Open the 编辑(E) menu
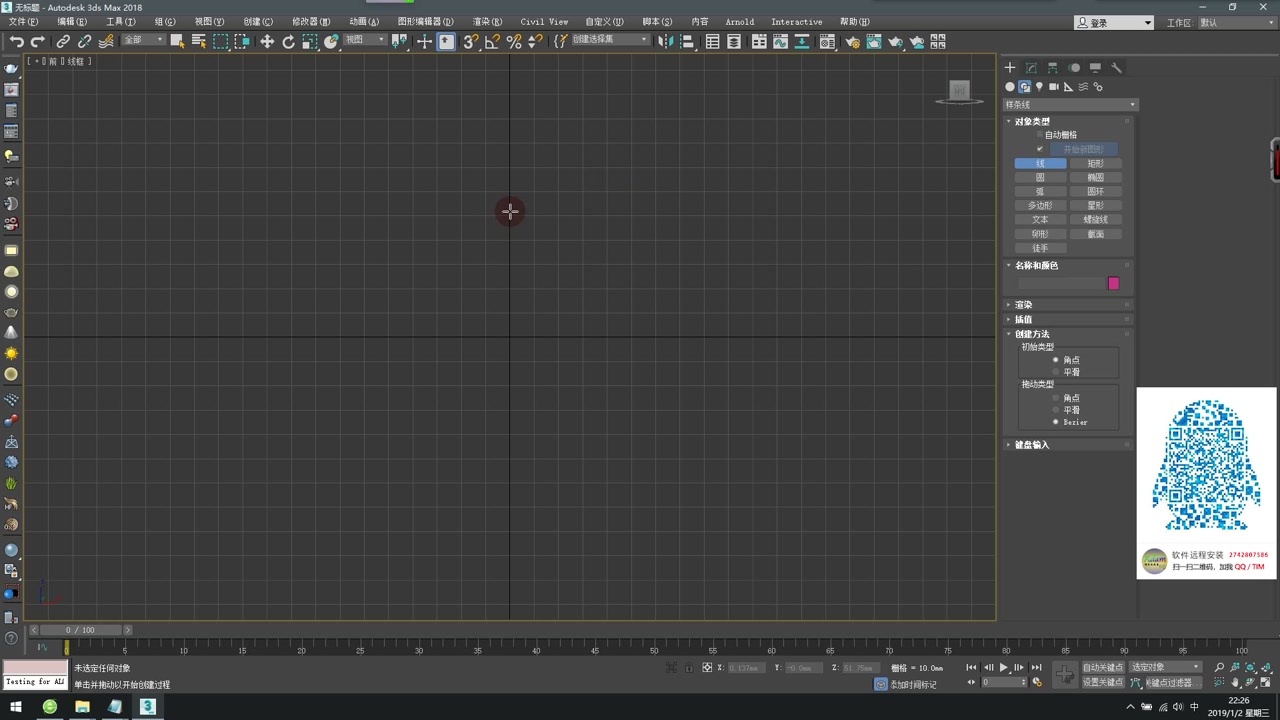 [x=72, y=22]
